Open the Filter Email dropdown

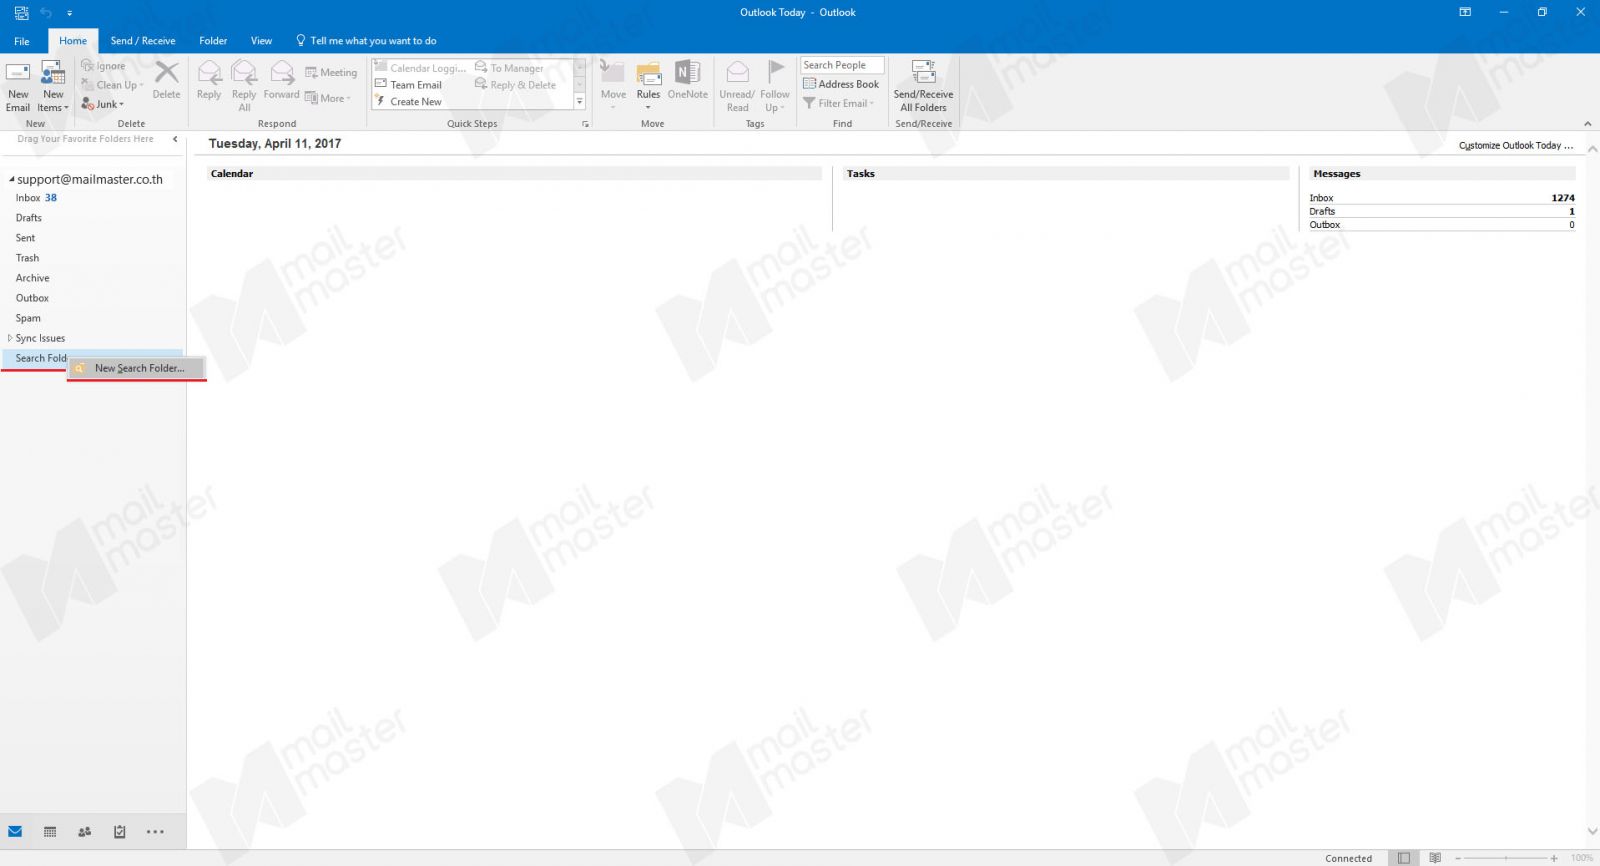[x=838, y=103]
